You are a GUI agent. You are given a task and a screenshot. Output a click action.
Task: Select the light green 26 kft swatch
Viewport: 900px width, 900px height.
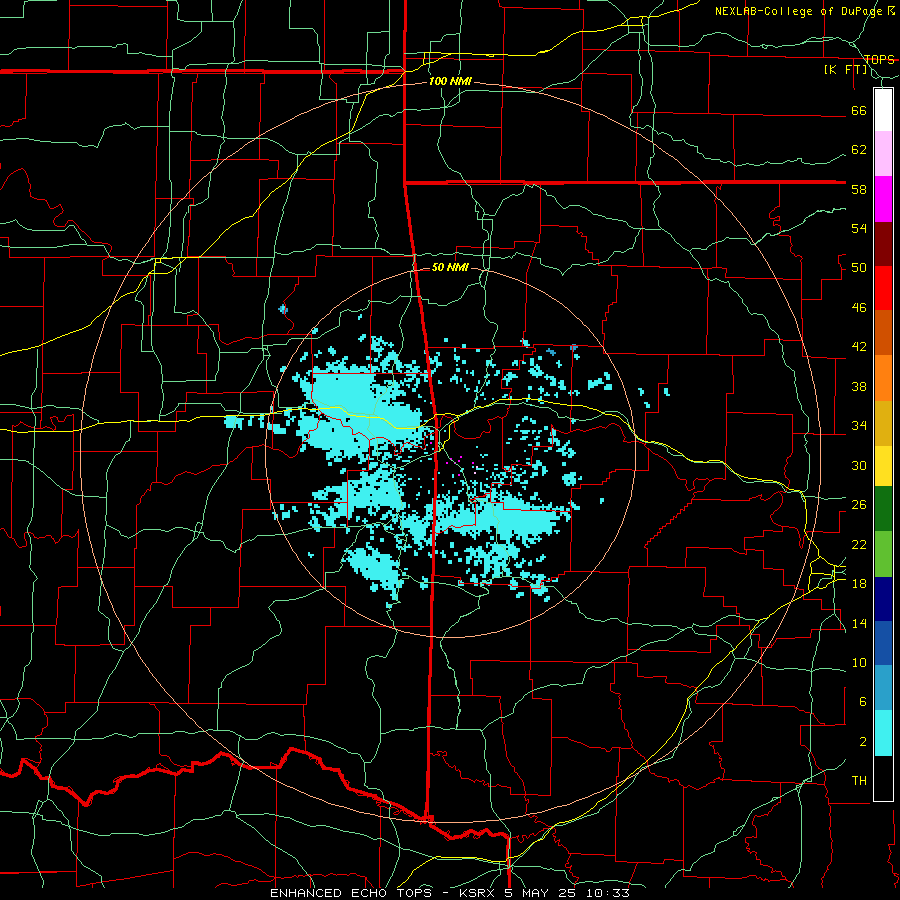tap(883, 554)
